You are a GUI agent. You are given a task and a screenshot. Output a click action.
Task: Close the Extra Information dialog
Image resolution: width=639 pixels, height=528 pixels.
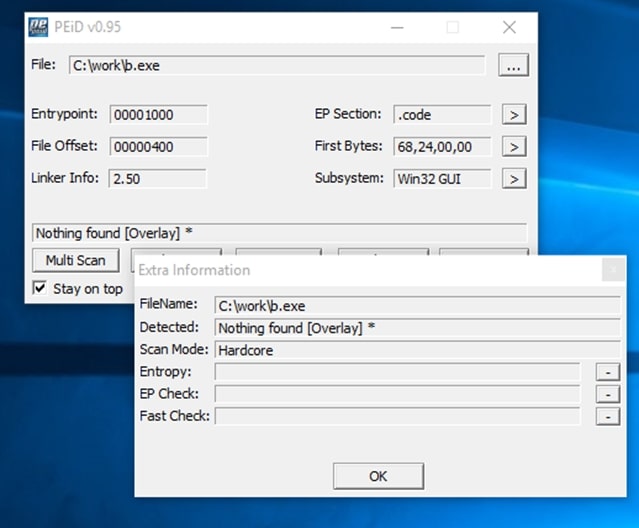click(x=613, y=270)
